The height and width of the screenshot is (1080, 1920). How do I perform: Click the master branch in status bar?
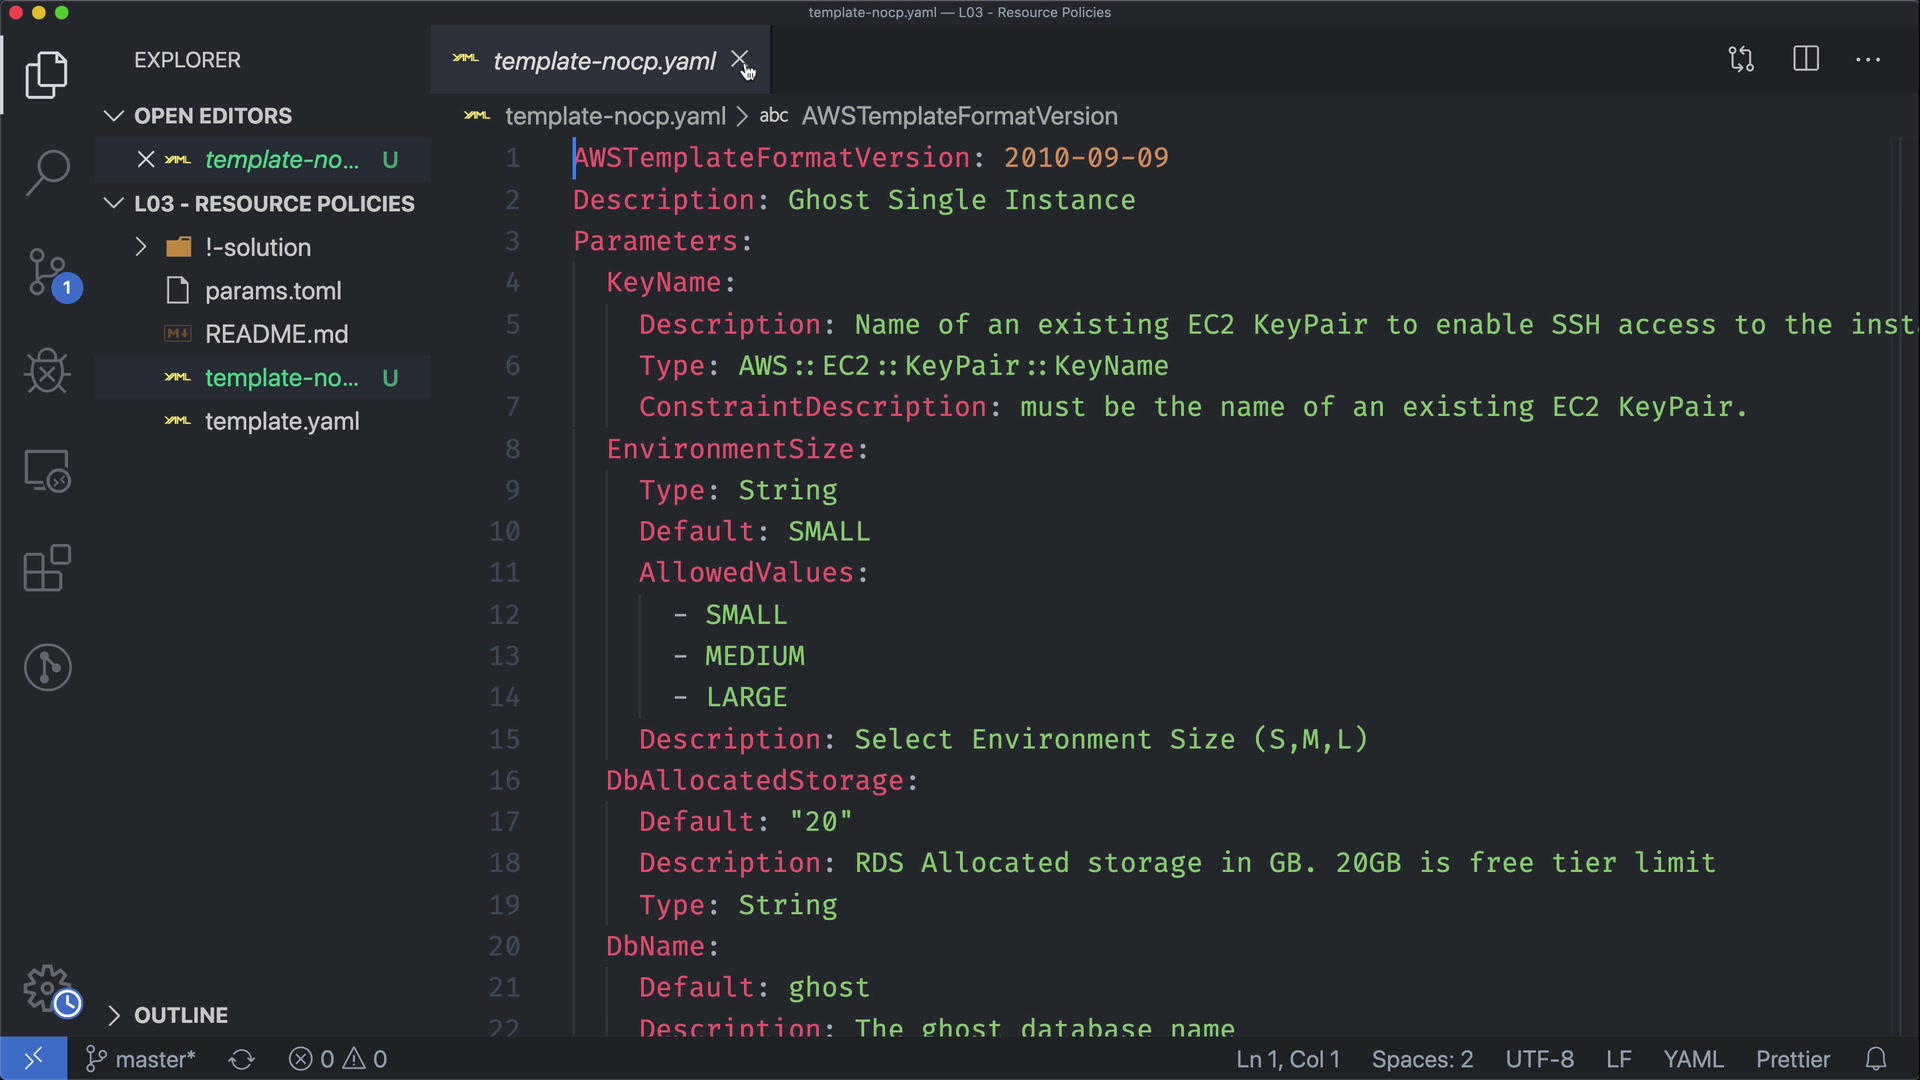pos(142,1059)
